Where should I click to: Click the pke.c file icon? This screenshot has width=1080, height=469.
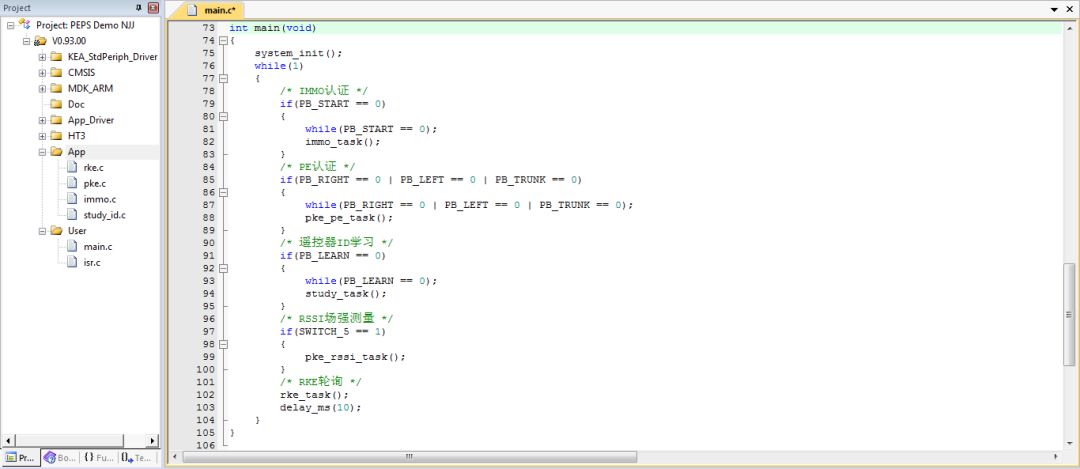coord(72,183)
